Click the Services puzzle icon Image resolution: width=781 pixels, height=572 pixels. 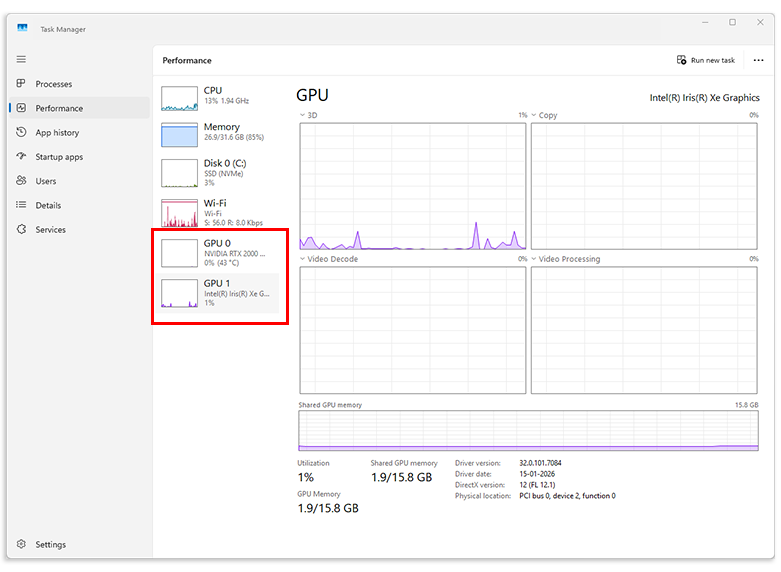coord(21,229)
